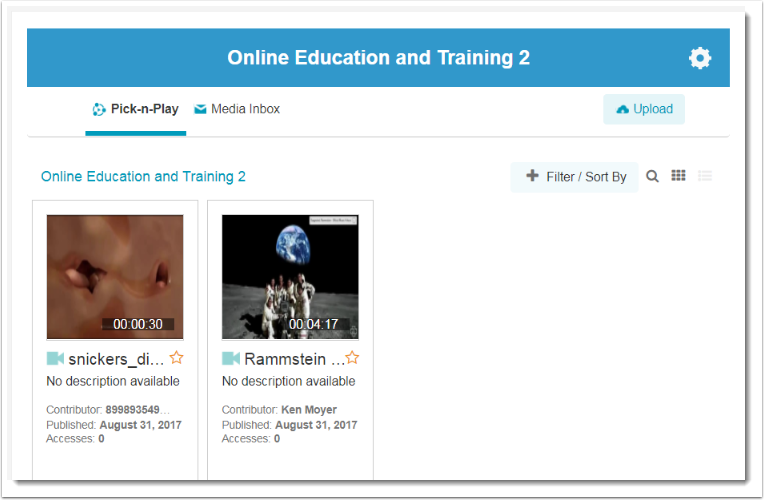The image size is (764, 500).
Task: Click the Rammstein card's Accesses: 0
Action: [x=251, y=439]
